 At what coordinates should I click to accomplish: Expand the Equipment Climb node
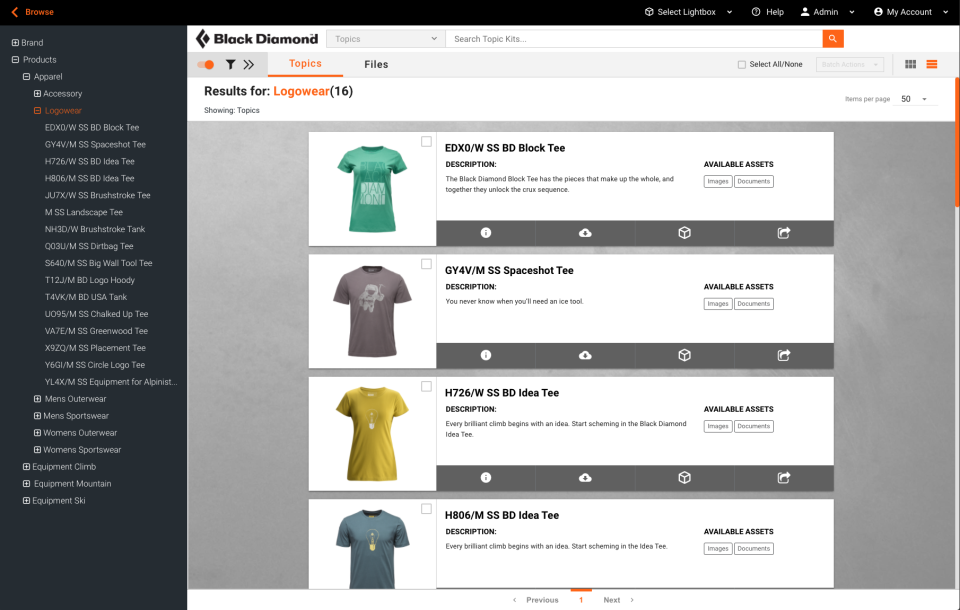pyautogui.click(x=26, y=467)
